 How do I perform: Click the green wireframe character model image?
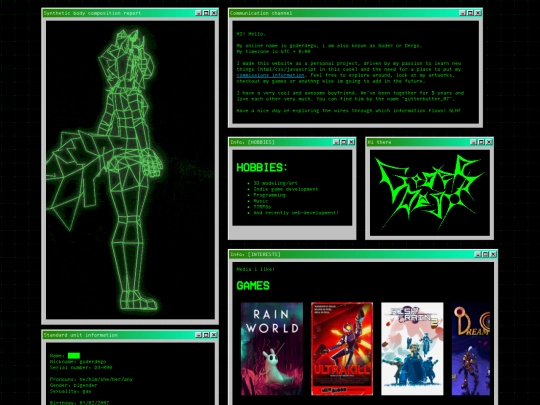click(130, 170)
